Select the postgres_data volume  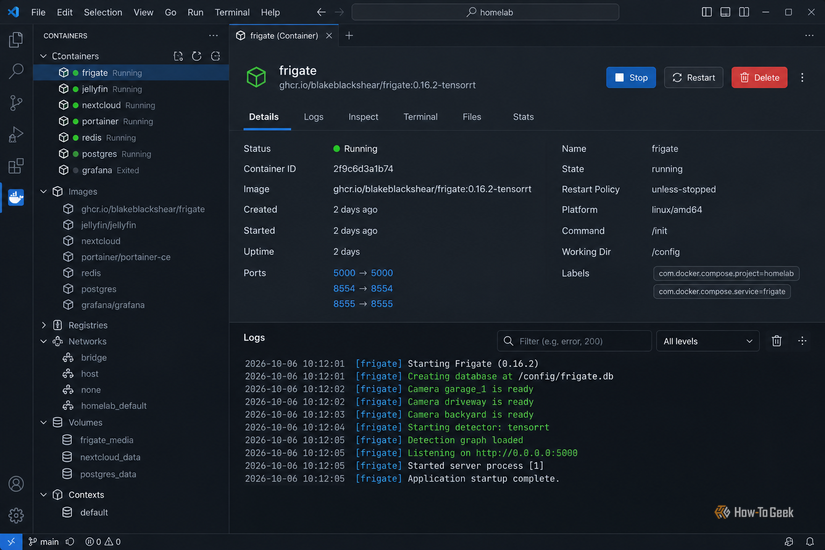pos(131,474)
